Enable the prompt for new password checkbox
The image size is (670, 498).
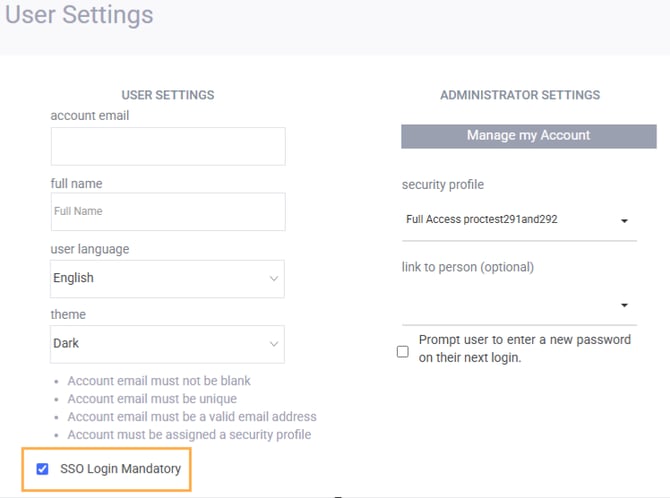(x=403, y=351)
